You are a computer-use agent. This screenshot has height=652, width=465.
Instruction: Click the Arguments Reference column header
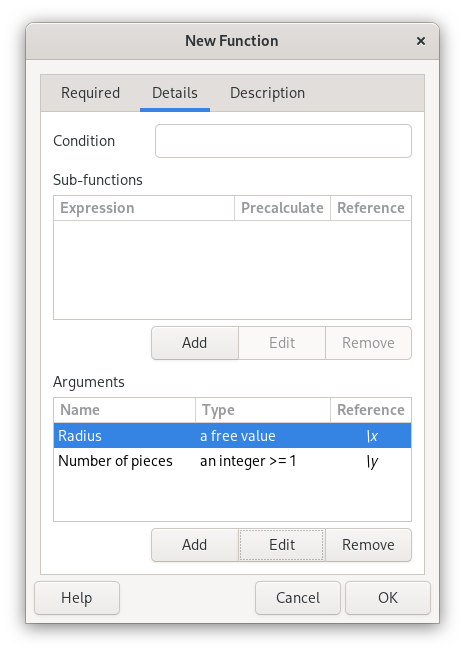point(371,410)
